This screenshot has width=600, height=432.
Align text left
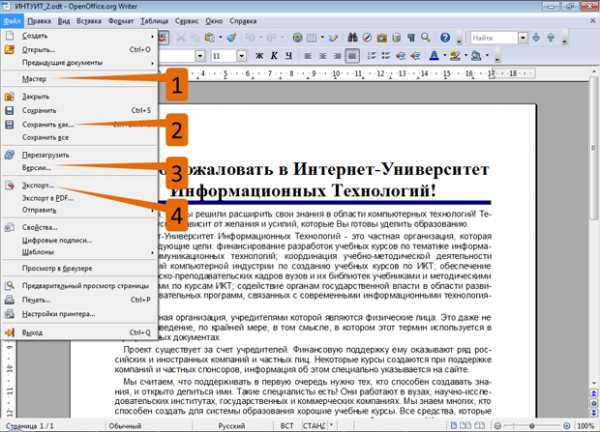click(x=308, y=56)
